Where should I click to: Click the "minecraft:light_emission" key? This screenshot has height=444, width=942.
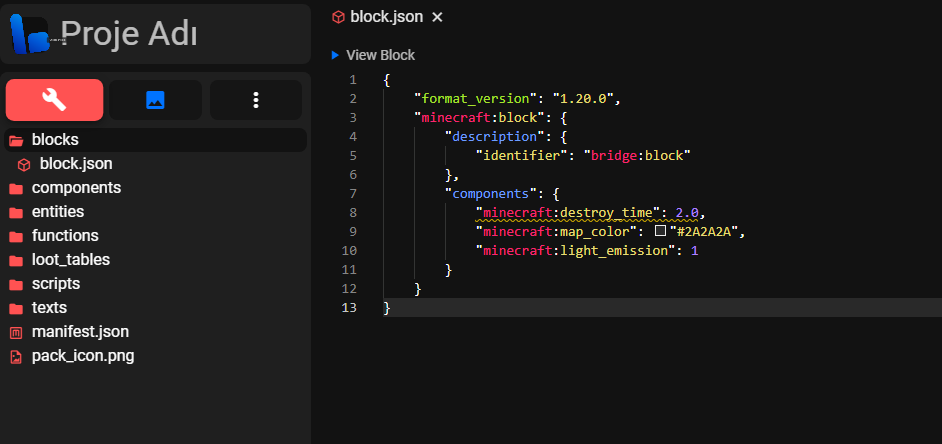(x=576, y=251)
